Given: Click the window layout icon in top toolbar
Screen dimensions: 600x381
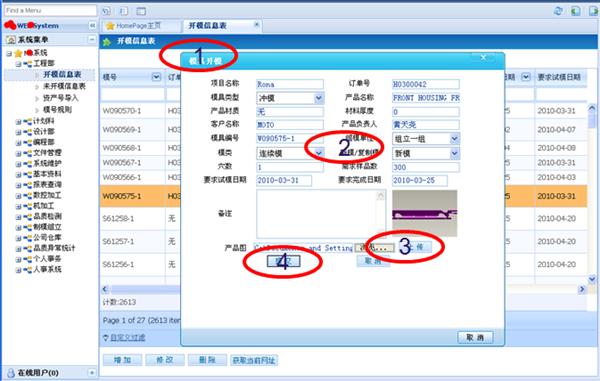Looking at the screenshot, I should (141, 11).
